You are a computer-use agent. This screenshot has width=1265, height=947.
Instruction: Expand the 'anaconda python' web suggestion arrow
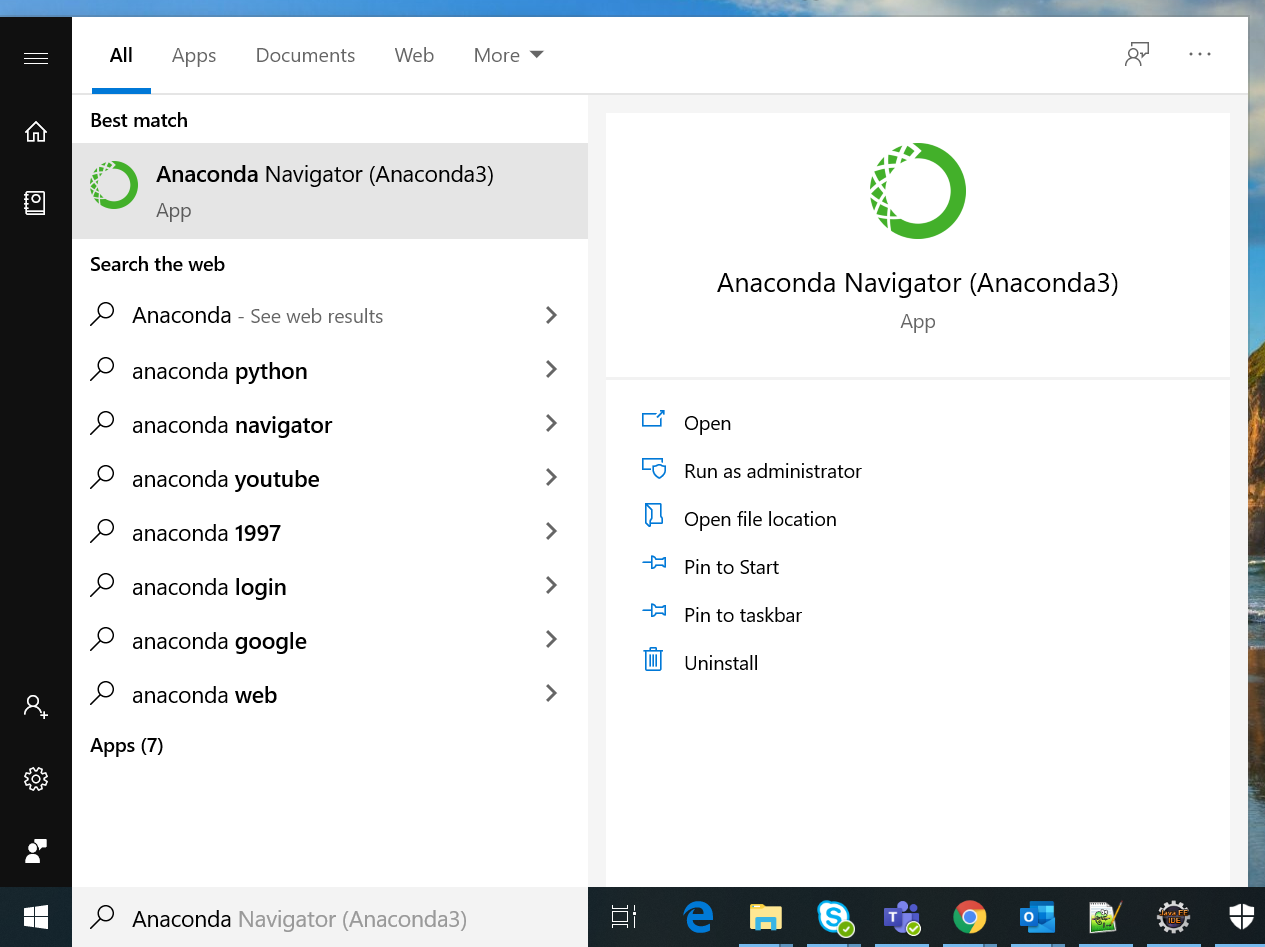pyautogui.click(x=551, y=370)
